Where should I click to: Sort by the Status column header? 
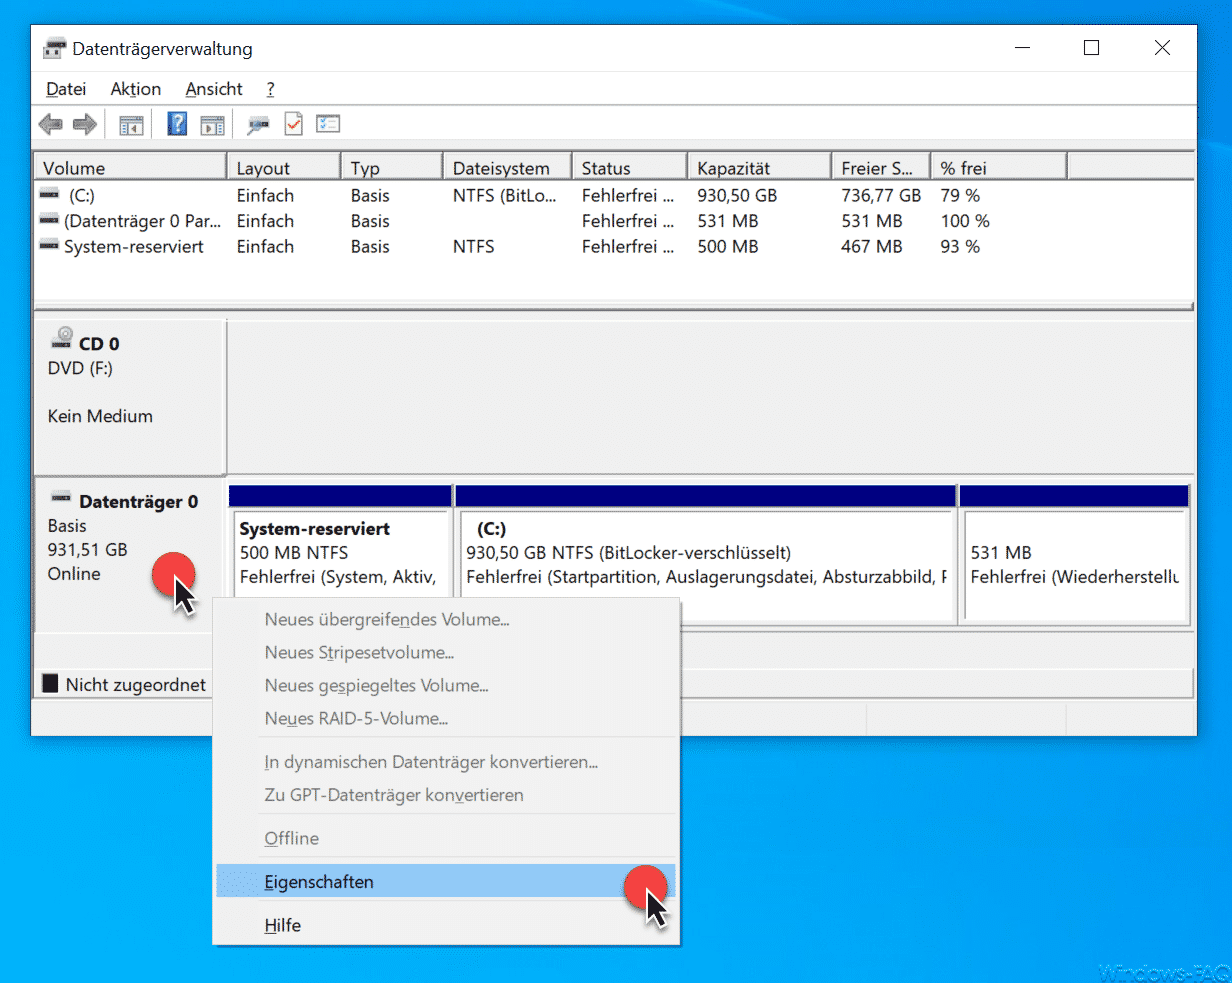tap(629, 168)
